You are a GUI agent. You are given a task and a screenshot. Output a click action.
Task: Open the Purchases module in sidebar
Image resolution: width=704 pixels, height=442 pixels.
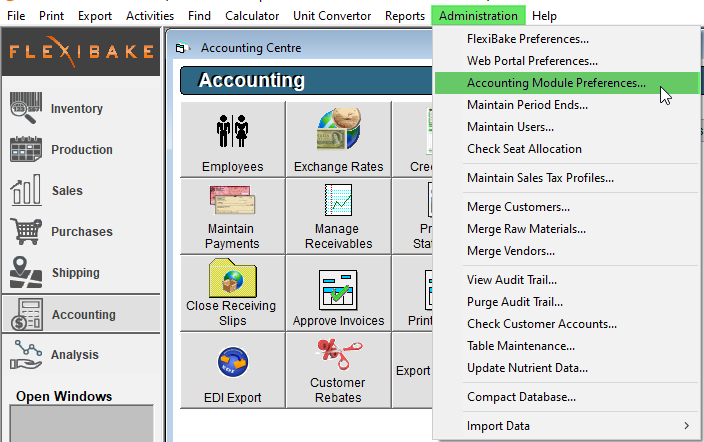81,231
